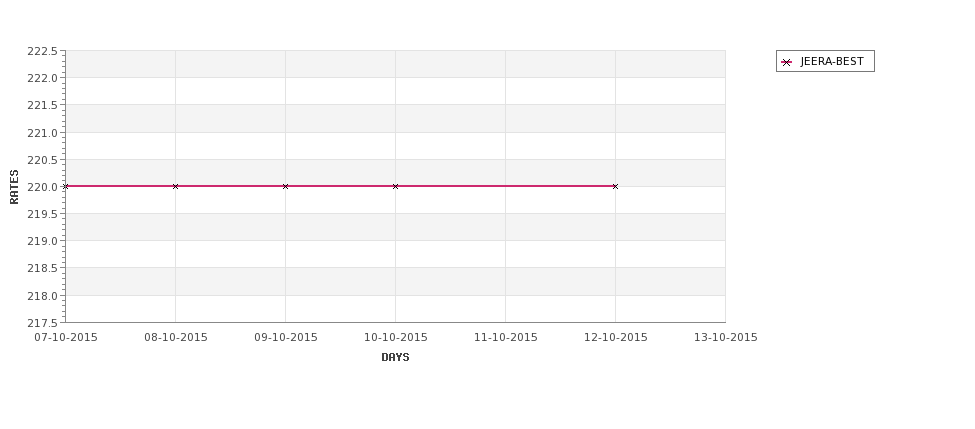This screenshot has width=975, height=429.
Task: Click the 222.5 y-axis tick label
Action: [x=42, y=52]
